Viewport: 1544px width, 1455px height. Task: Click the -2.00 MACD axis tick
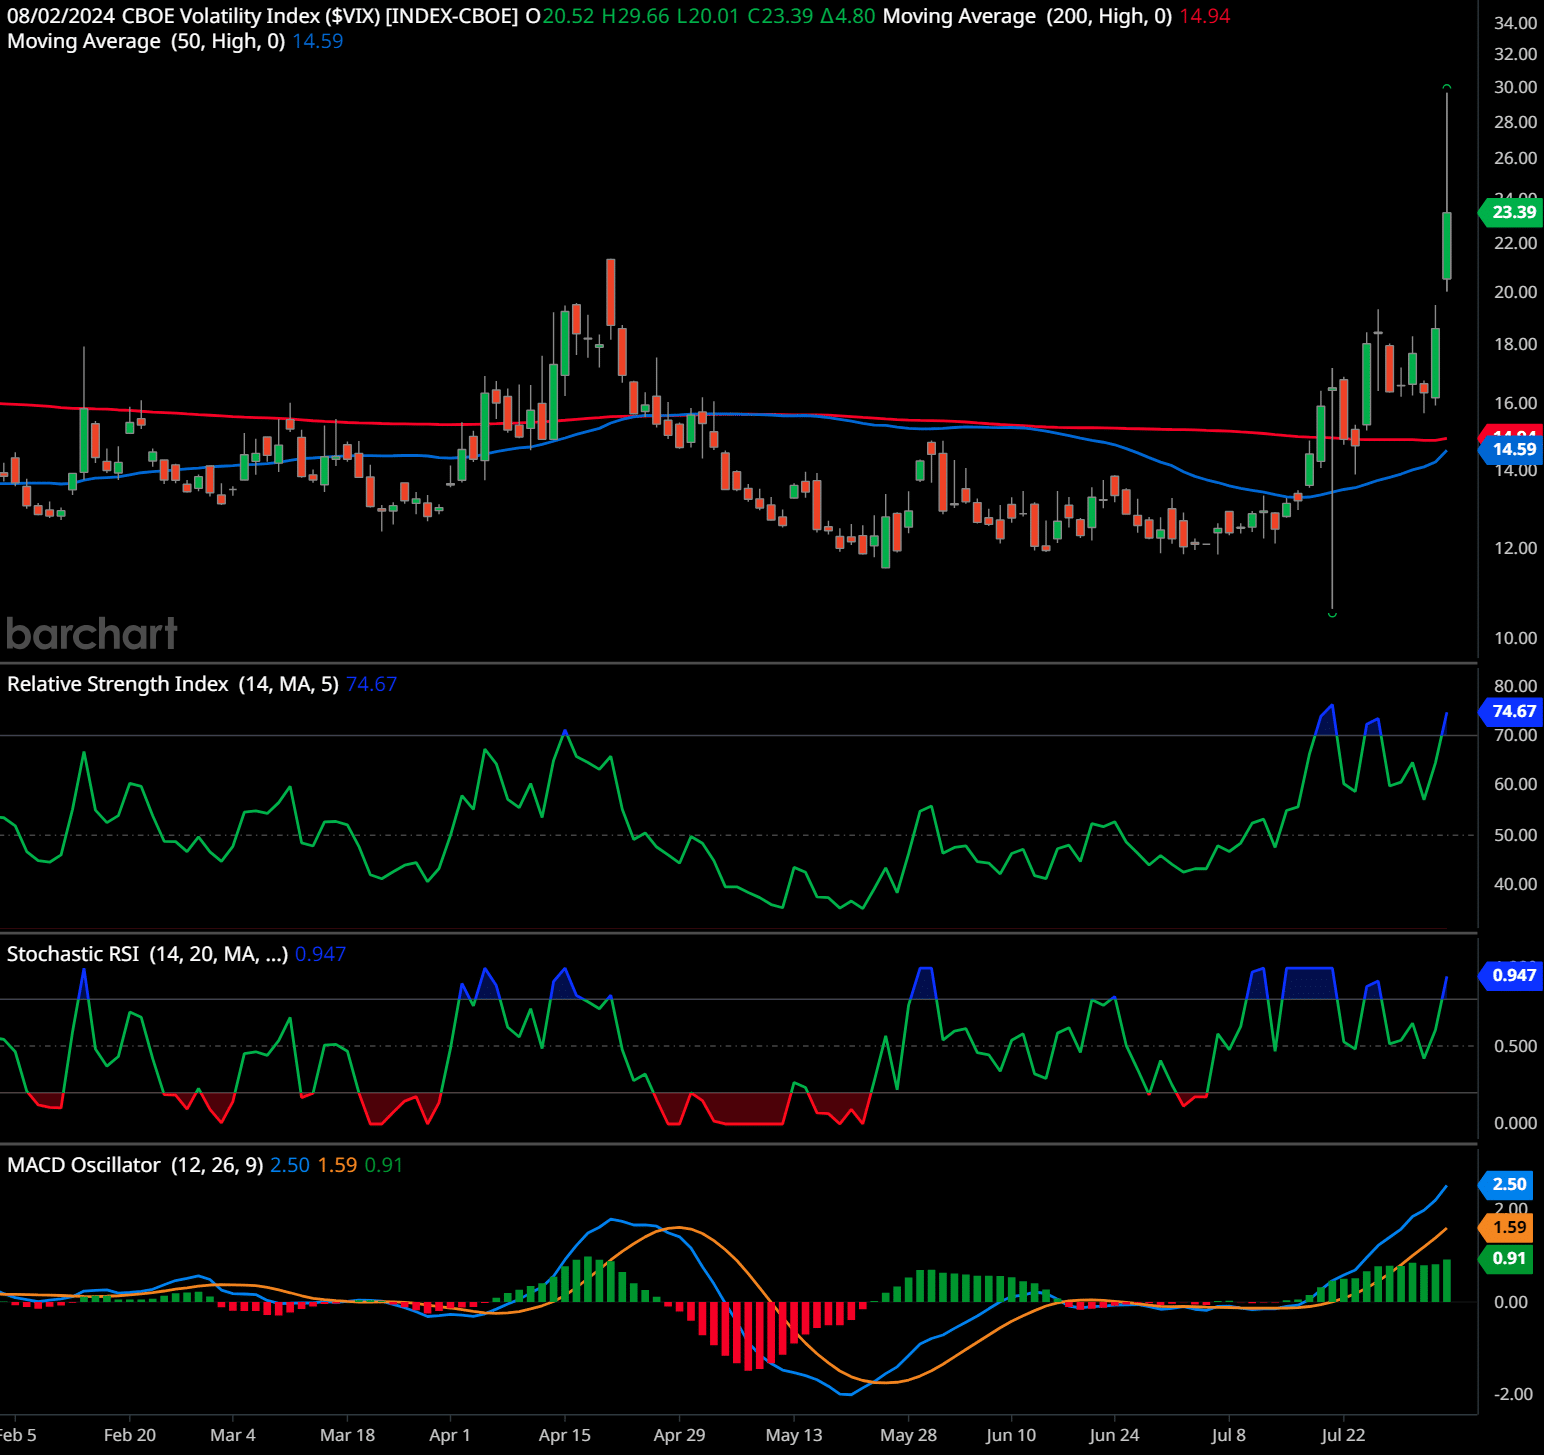1513,1394
